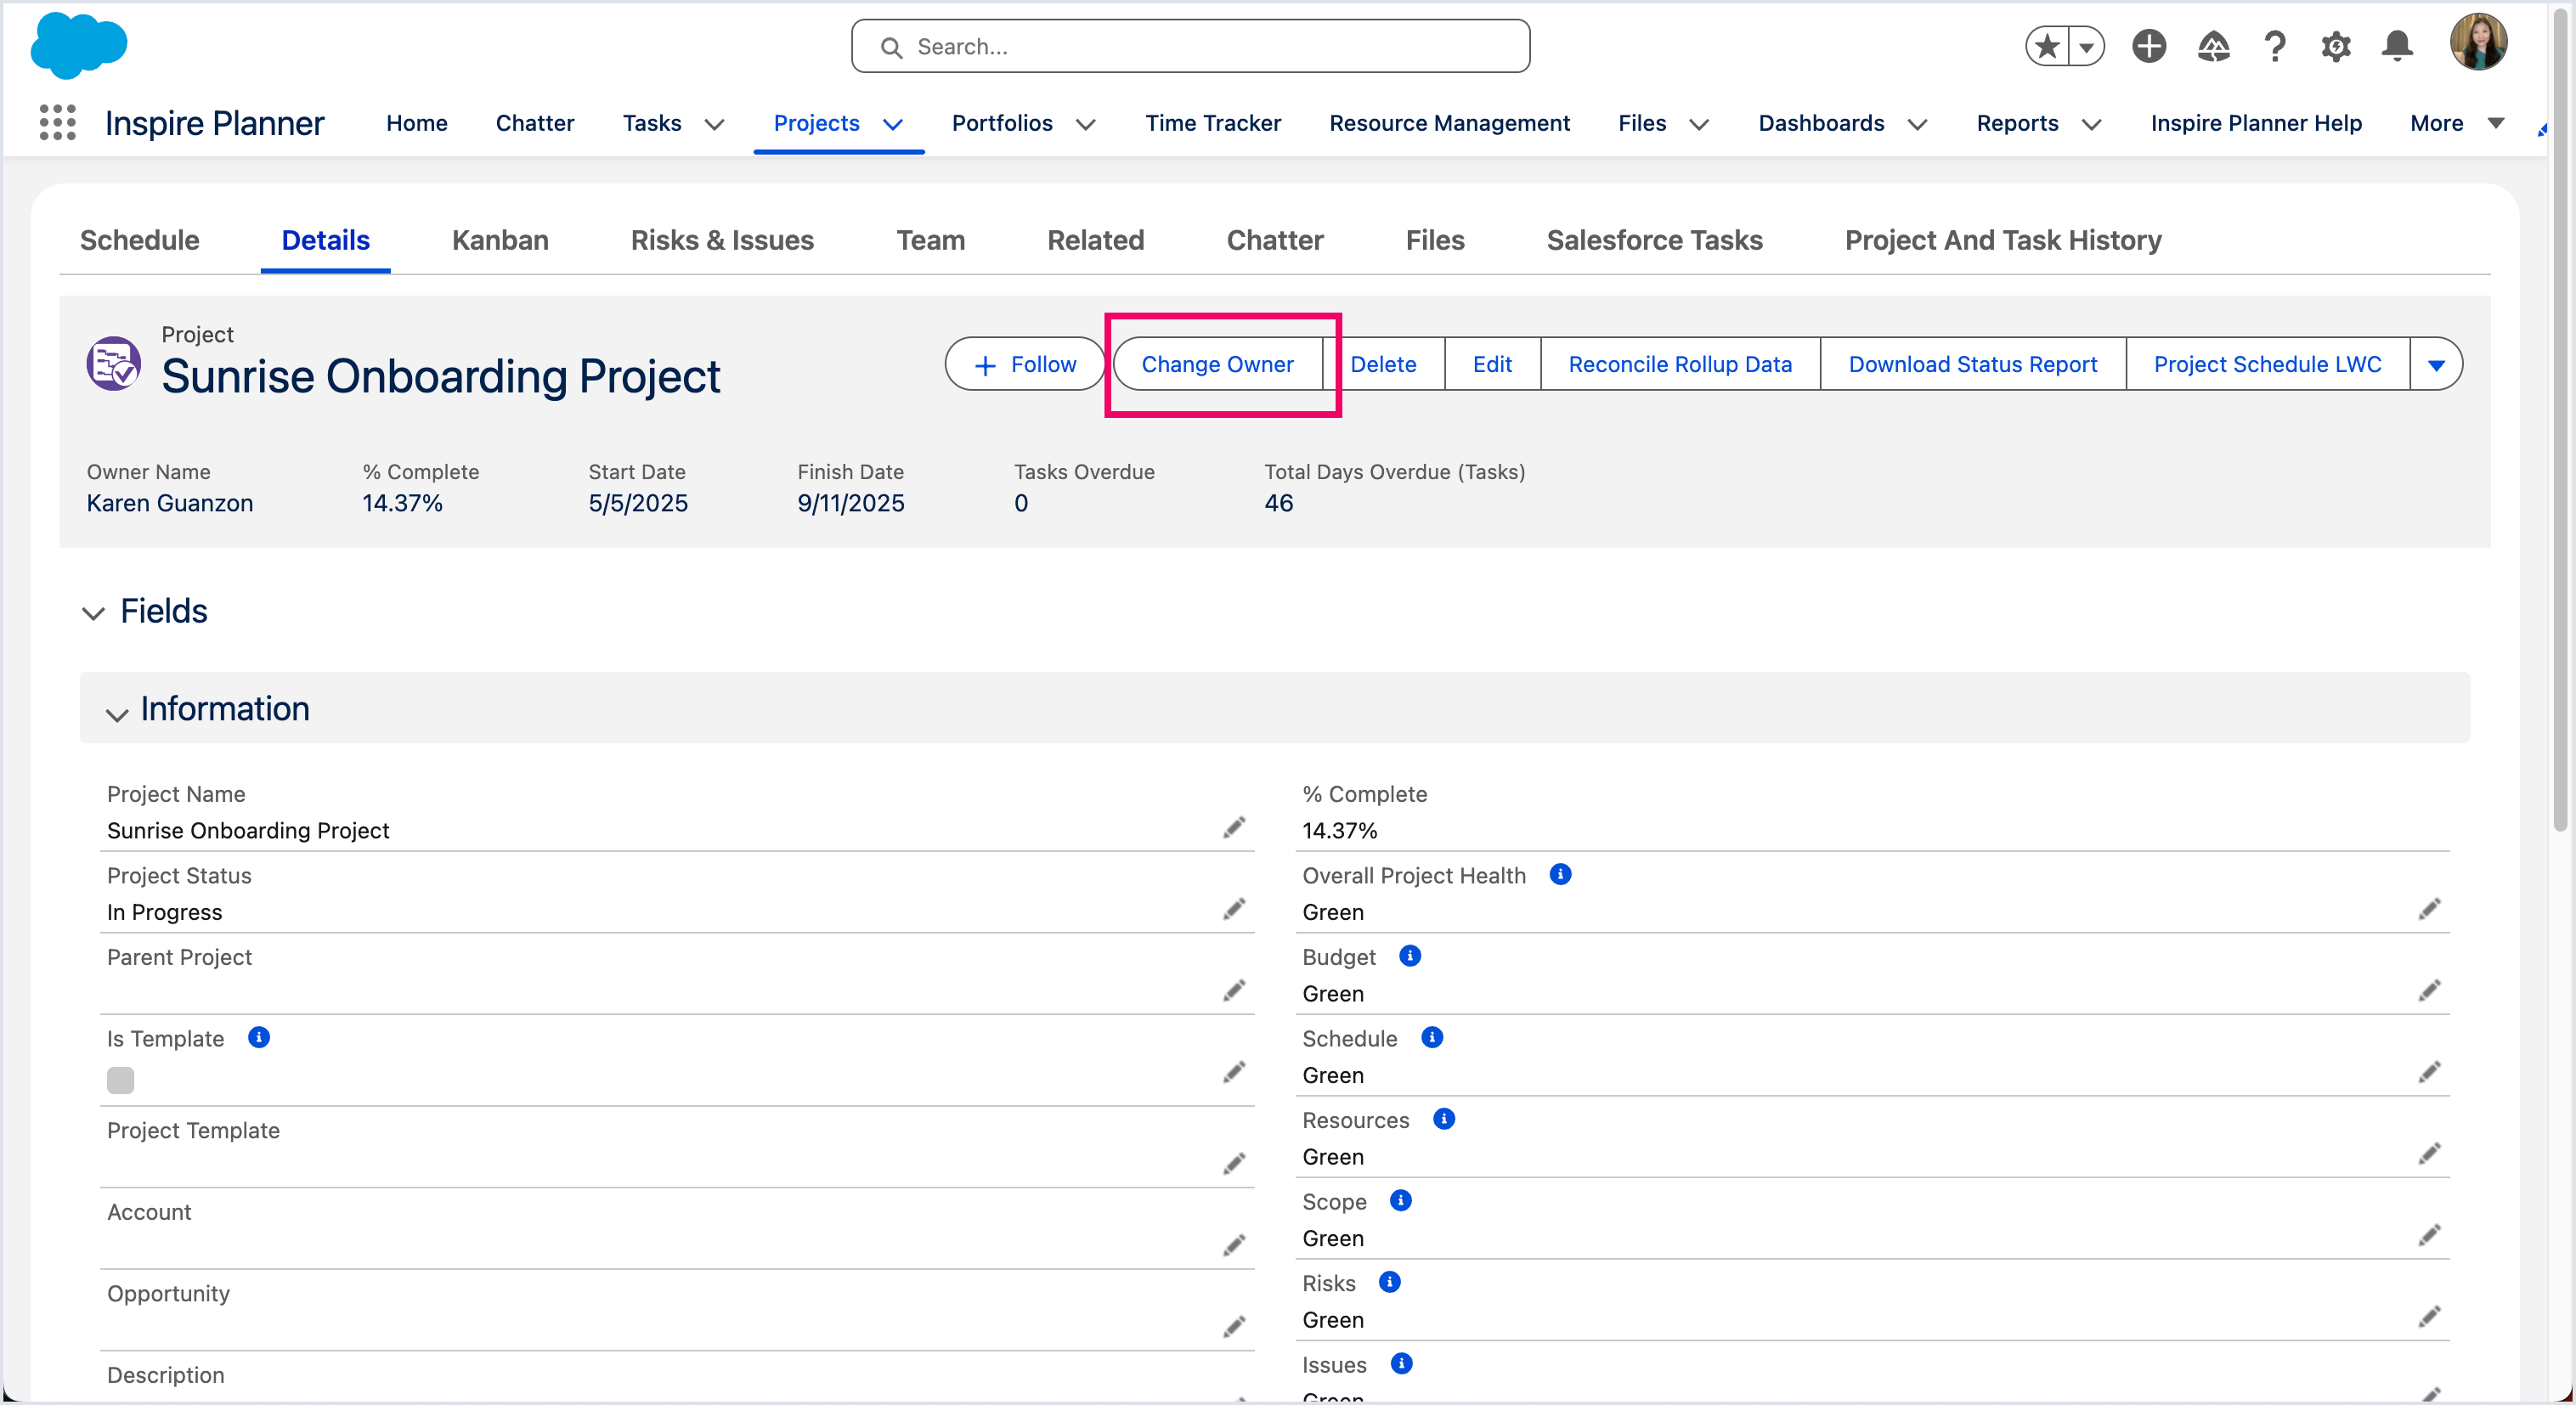Show info tooltip for Budget

tap(1410, 956)
